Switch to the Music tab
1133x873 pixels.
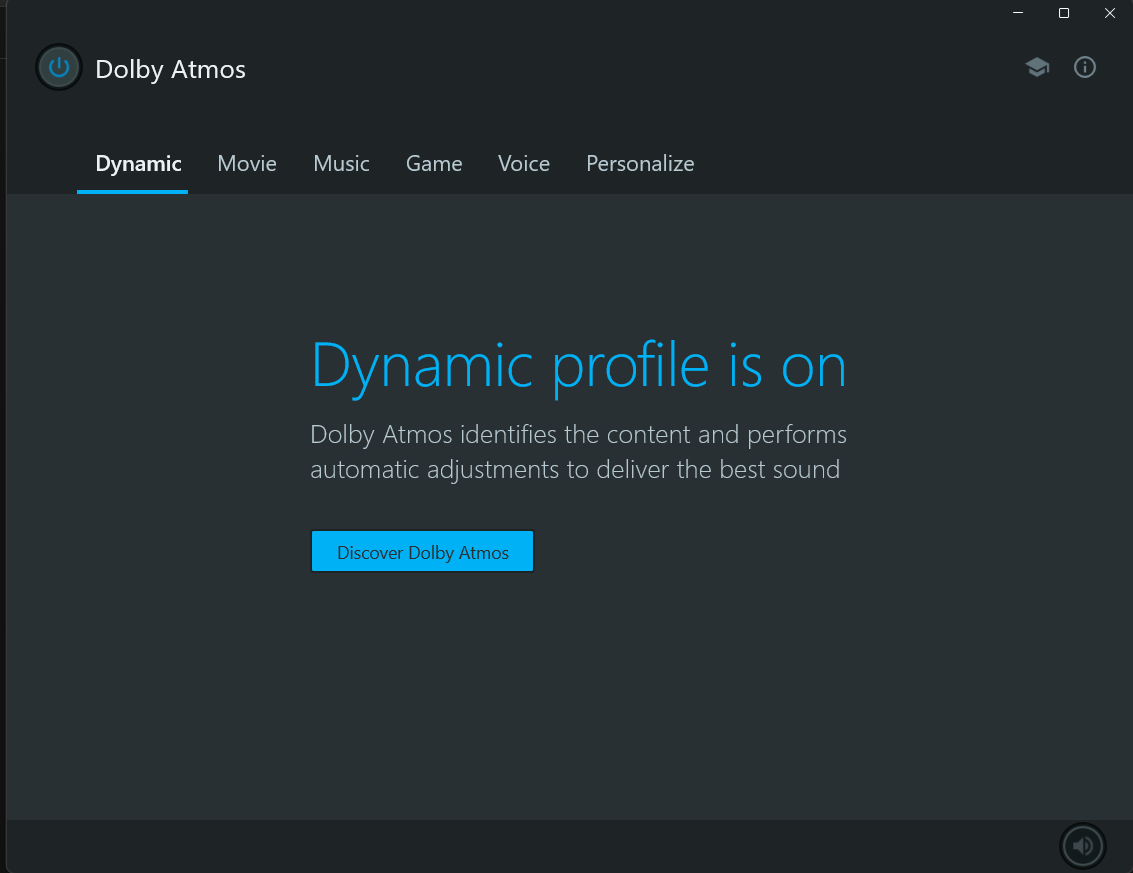[341, 164]
